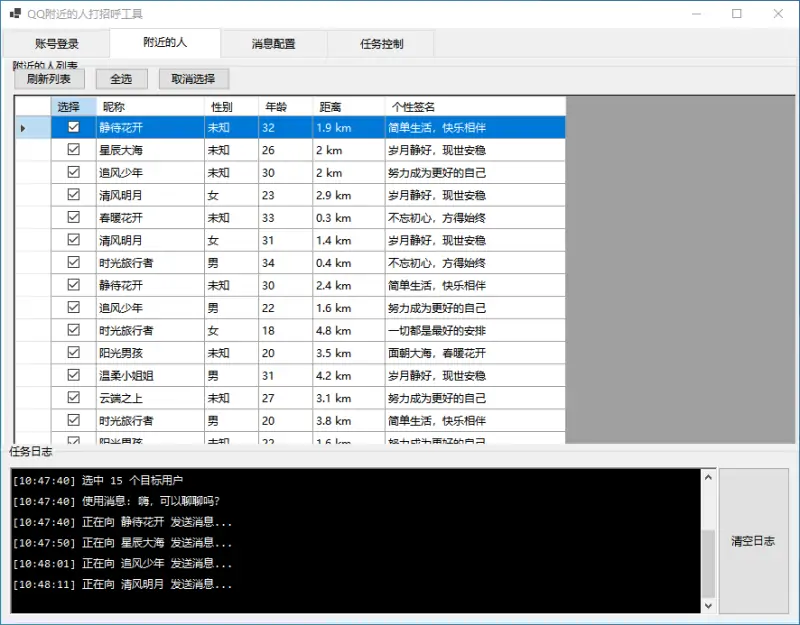Click the current row indicator arrow
This screenshot has height=625, width=800.
tap(23, 128)
